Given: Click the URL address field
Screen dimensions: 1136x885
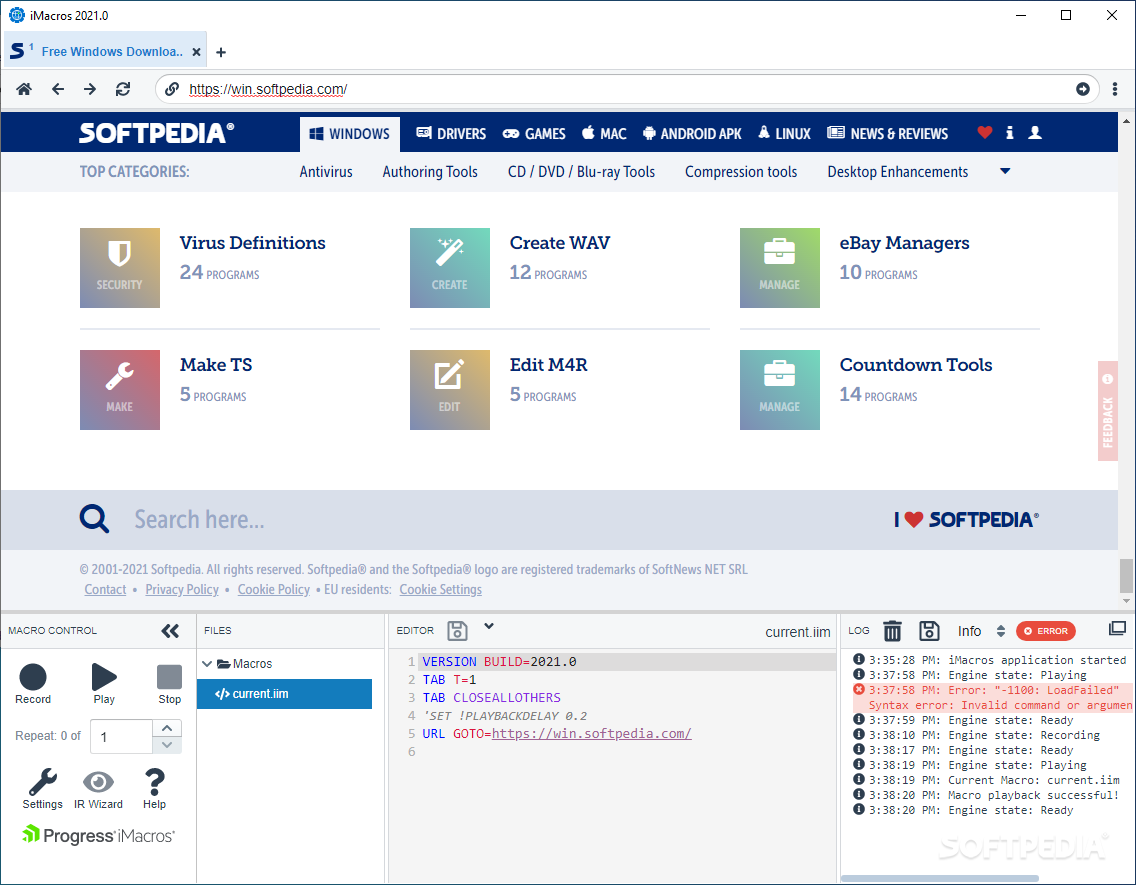Looking at the screenshot, I should 627,89.
